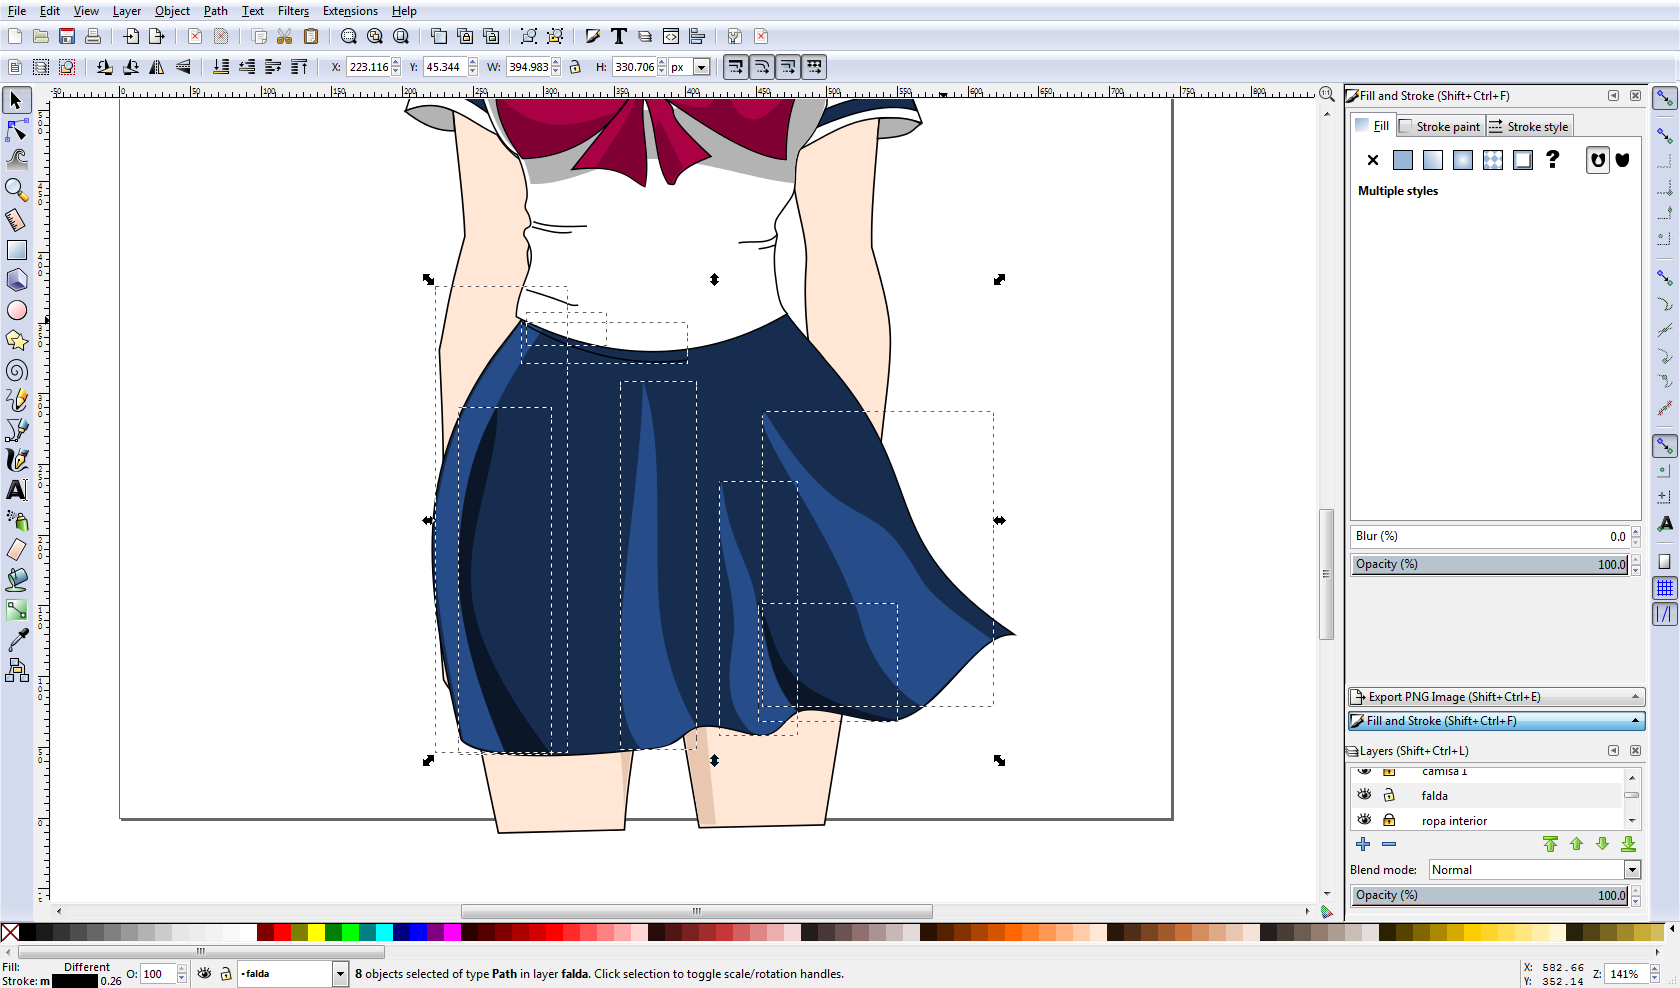Pick the yellow swatch in palette
The height and width of the screenshot is (988, 1680).
[x=317, y=932]
